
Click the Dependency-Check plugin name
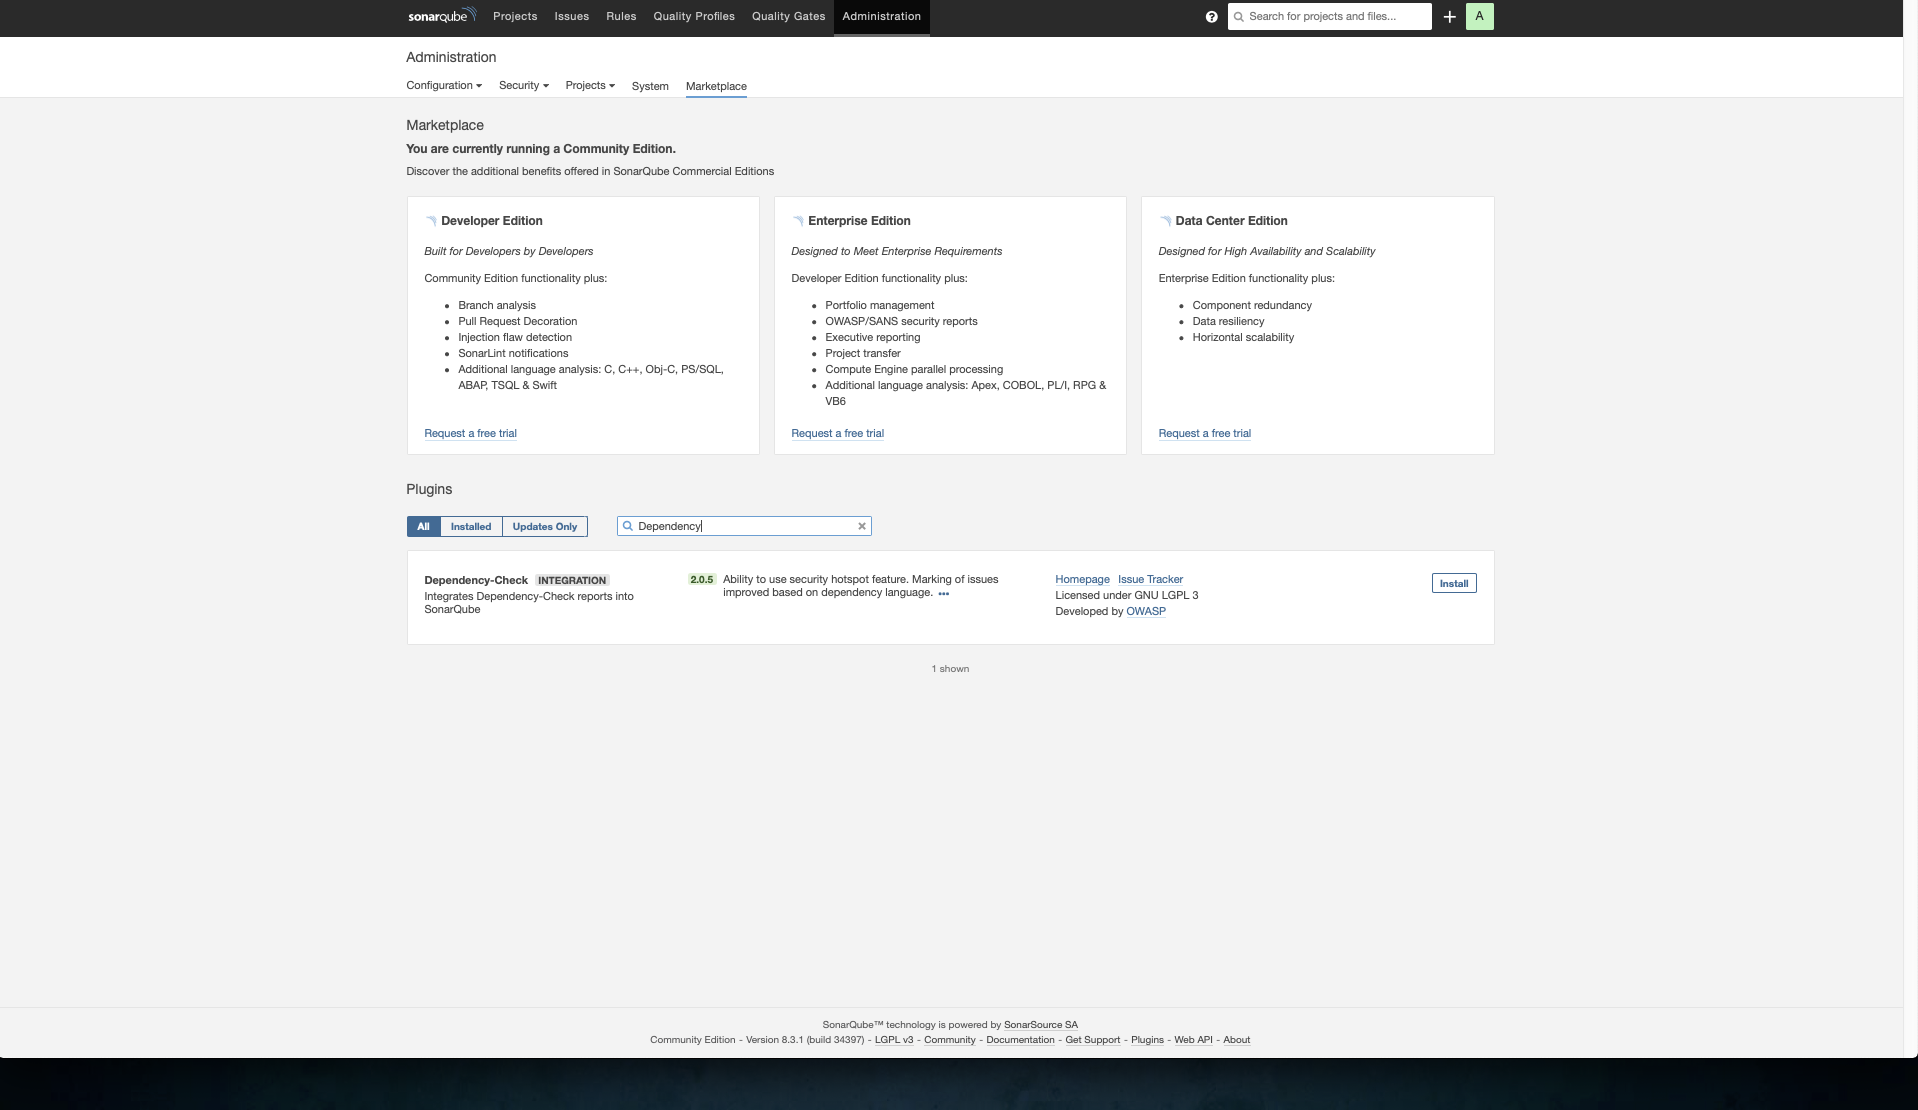(476, 581)
